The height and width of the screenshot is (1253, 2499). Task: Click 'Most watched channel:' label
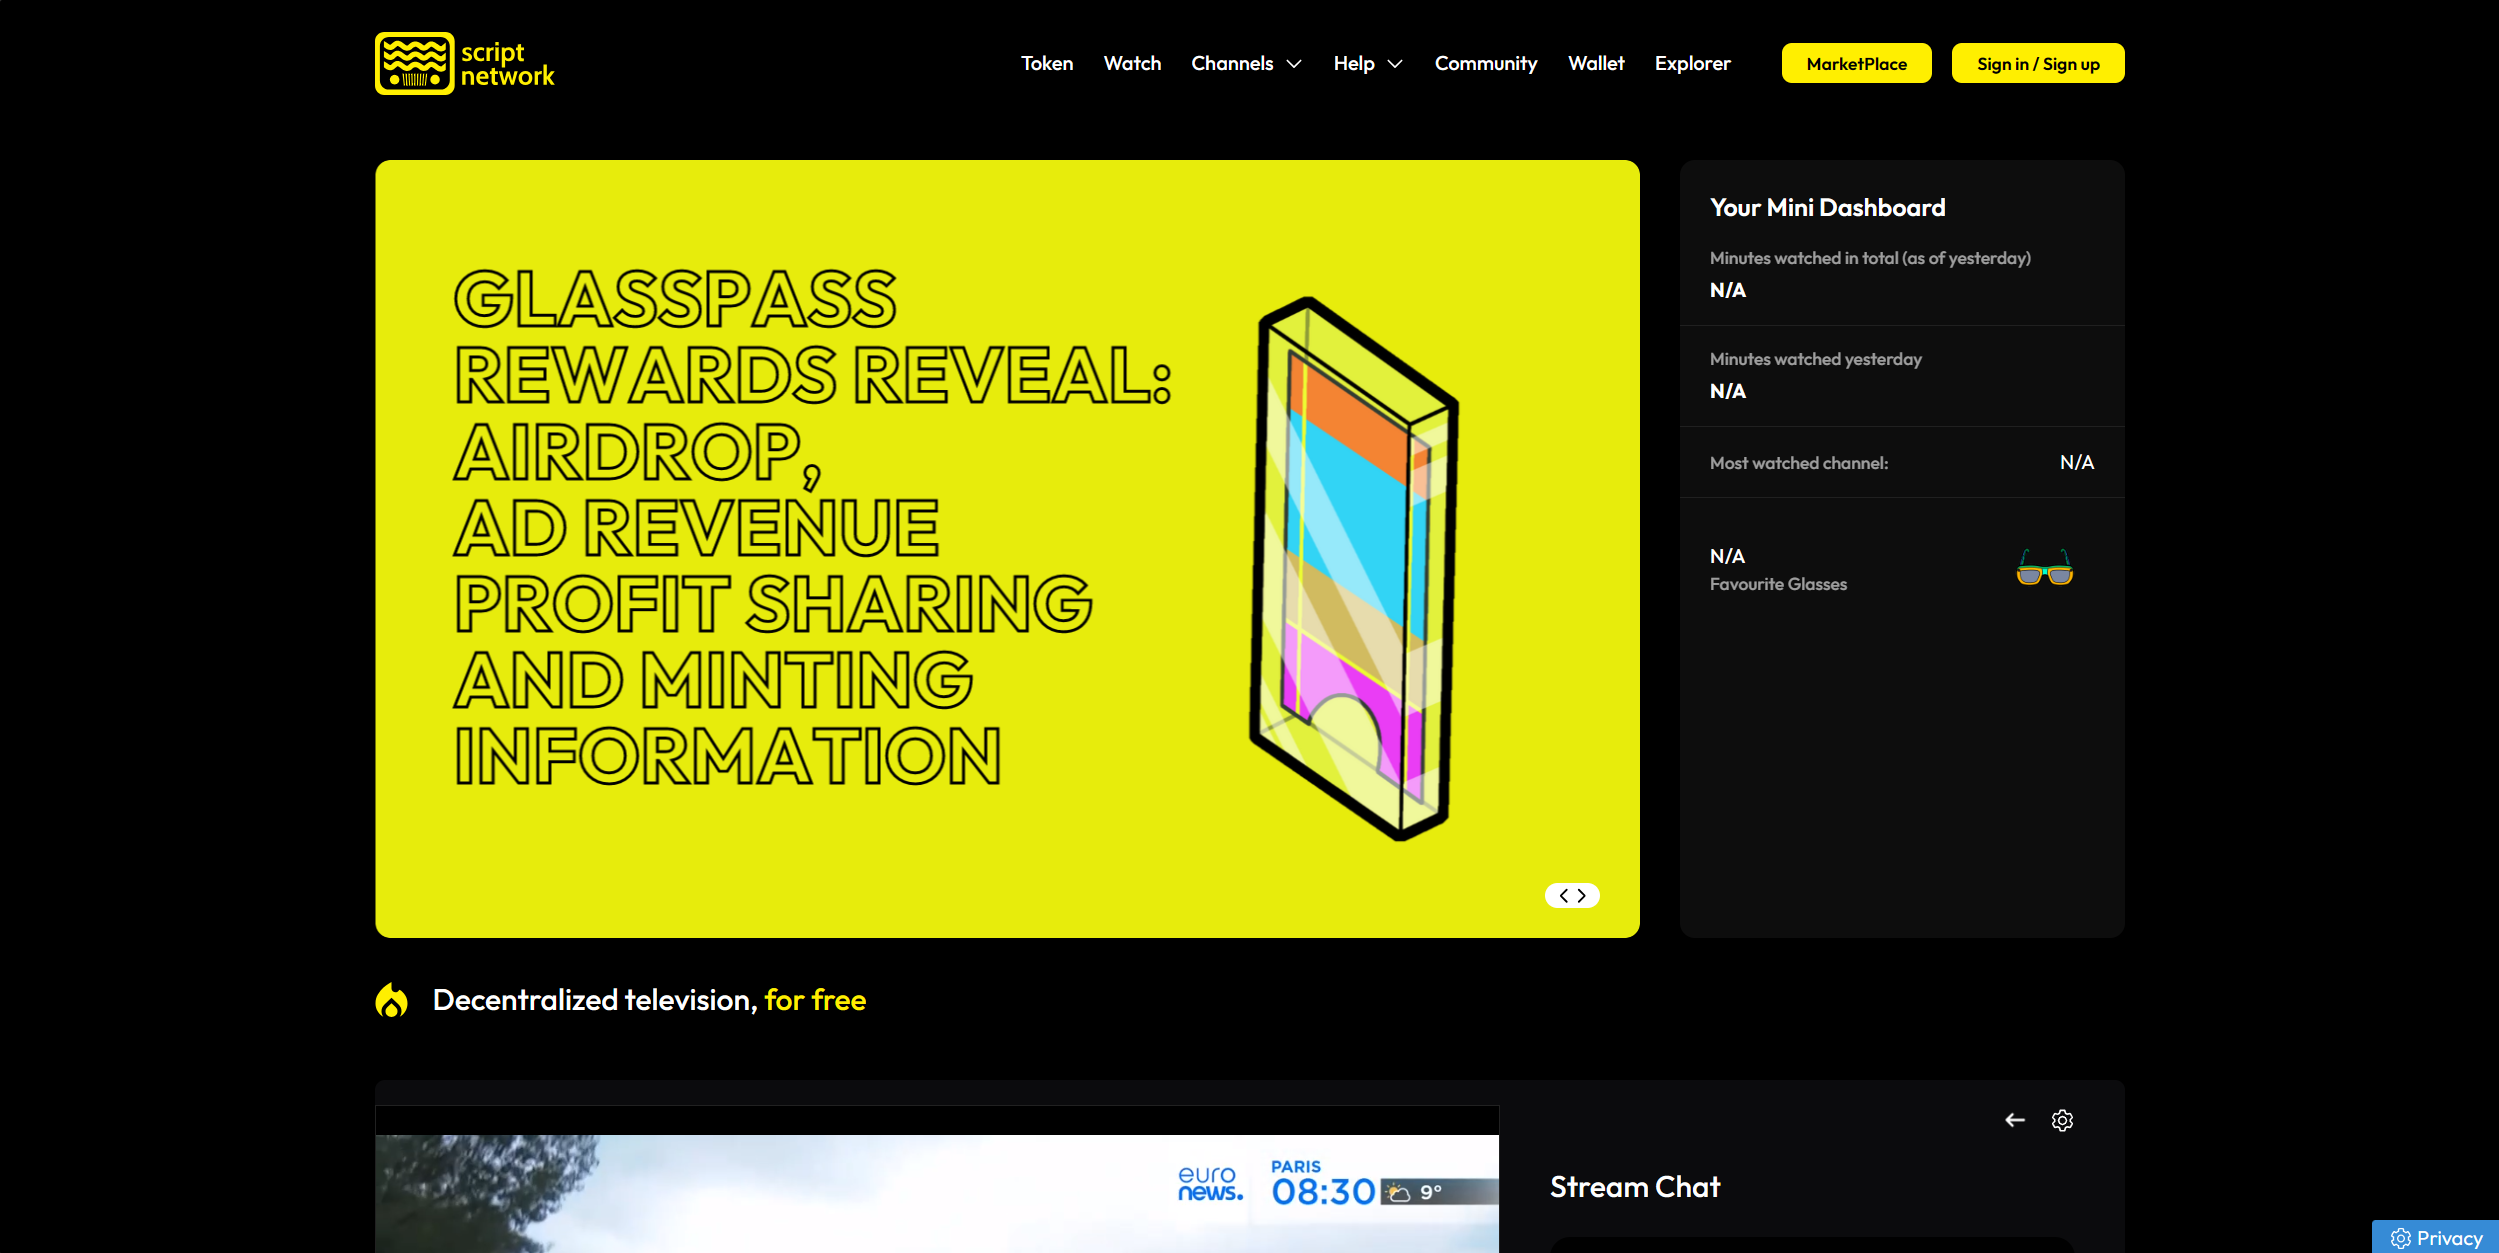[1798, 463]
